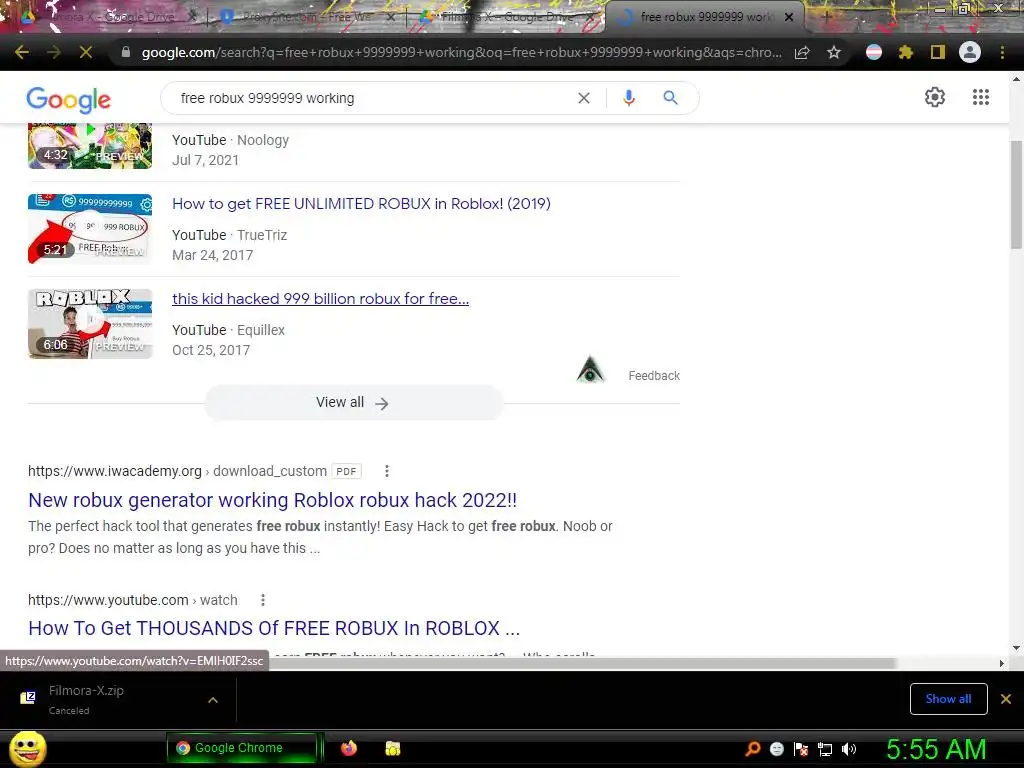
Task: Bookmark this page with the star icon
Action: tap(834, 52)
